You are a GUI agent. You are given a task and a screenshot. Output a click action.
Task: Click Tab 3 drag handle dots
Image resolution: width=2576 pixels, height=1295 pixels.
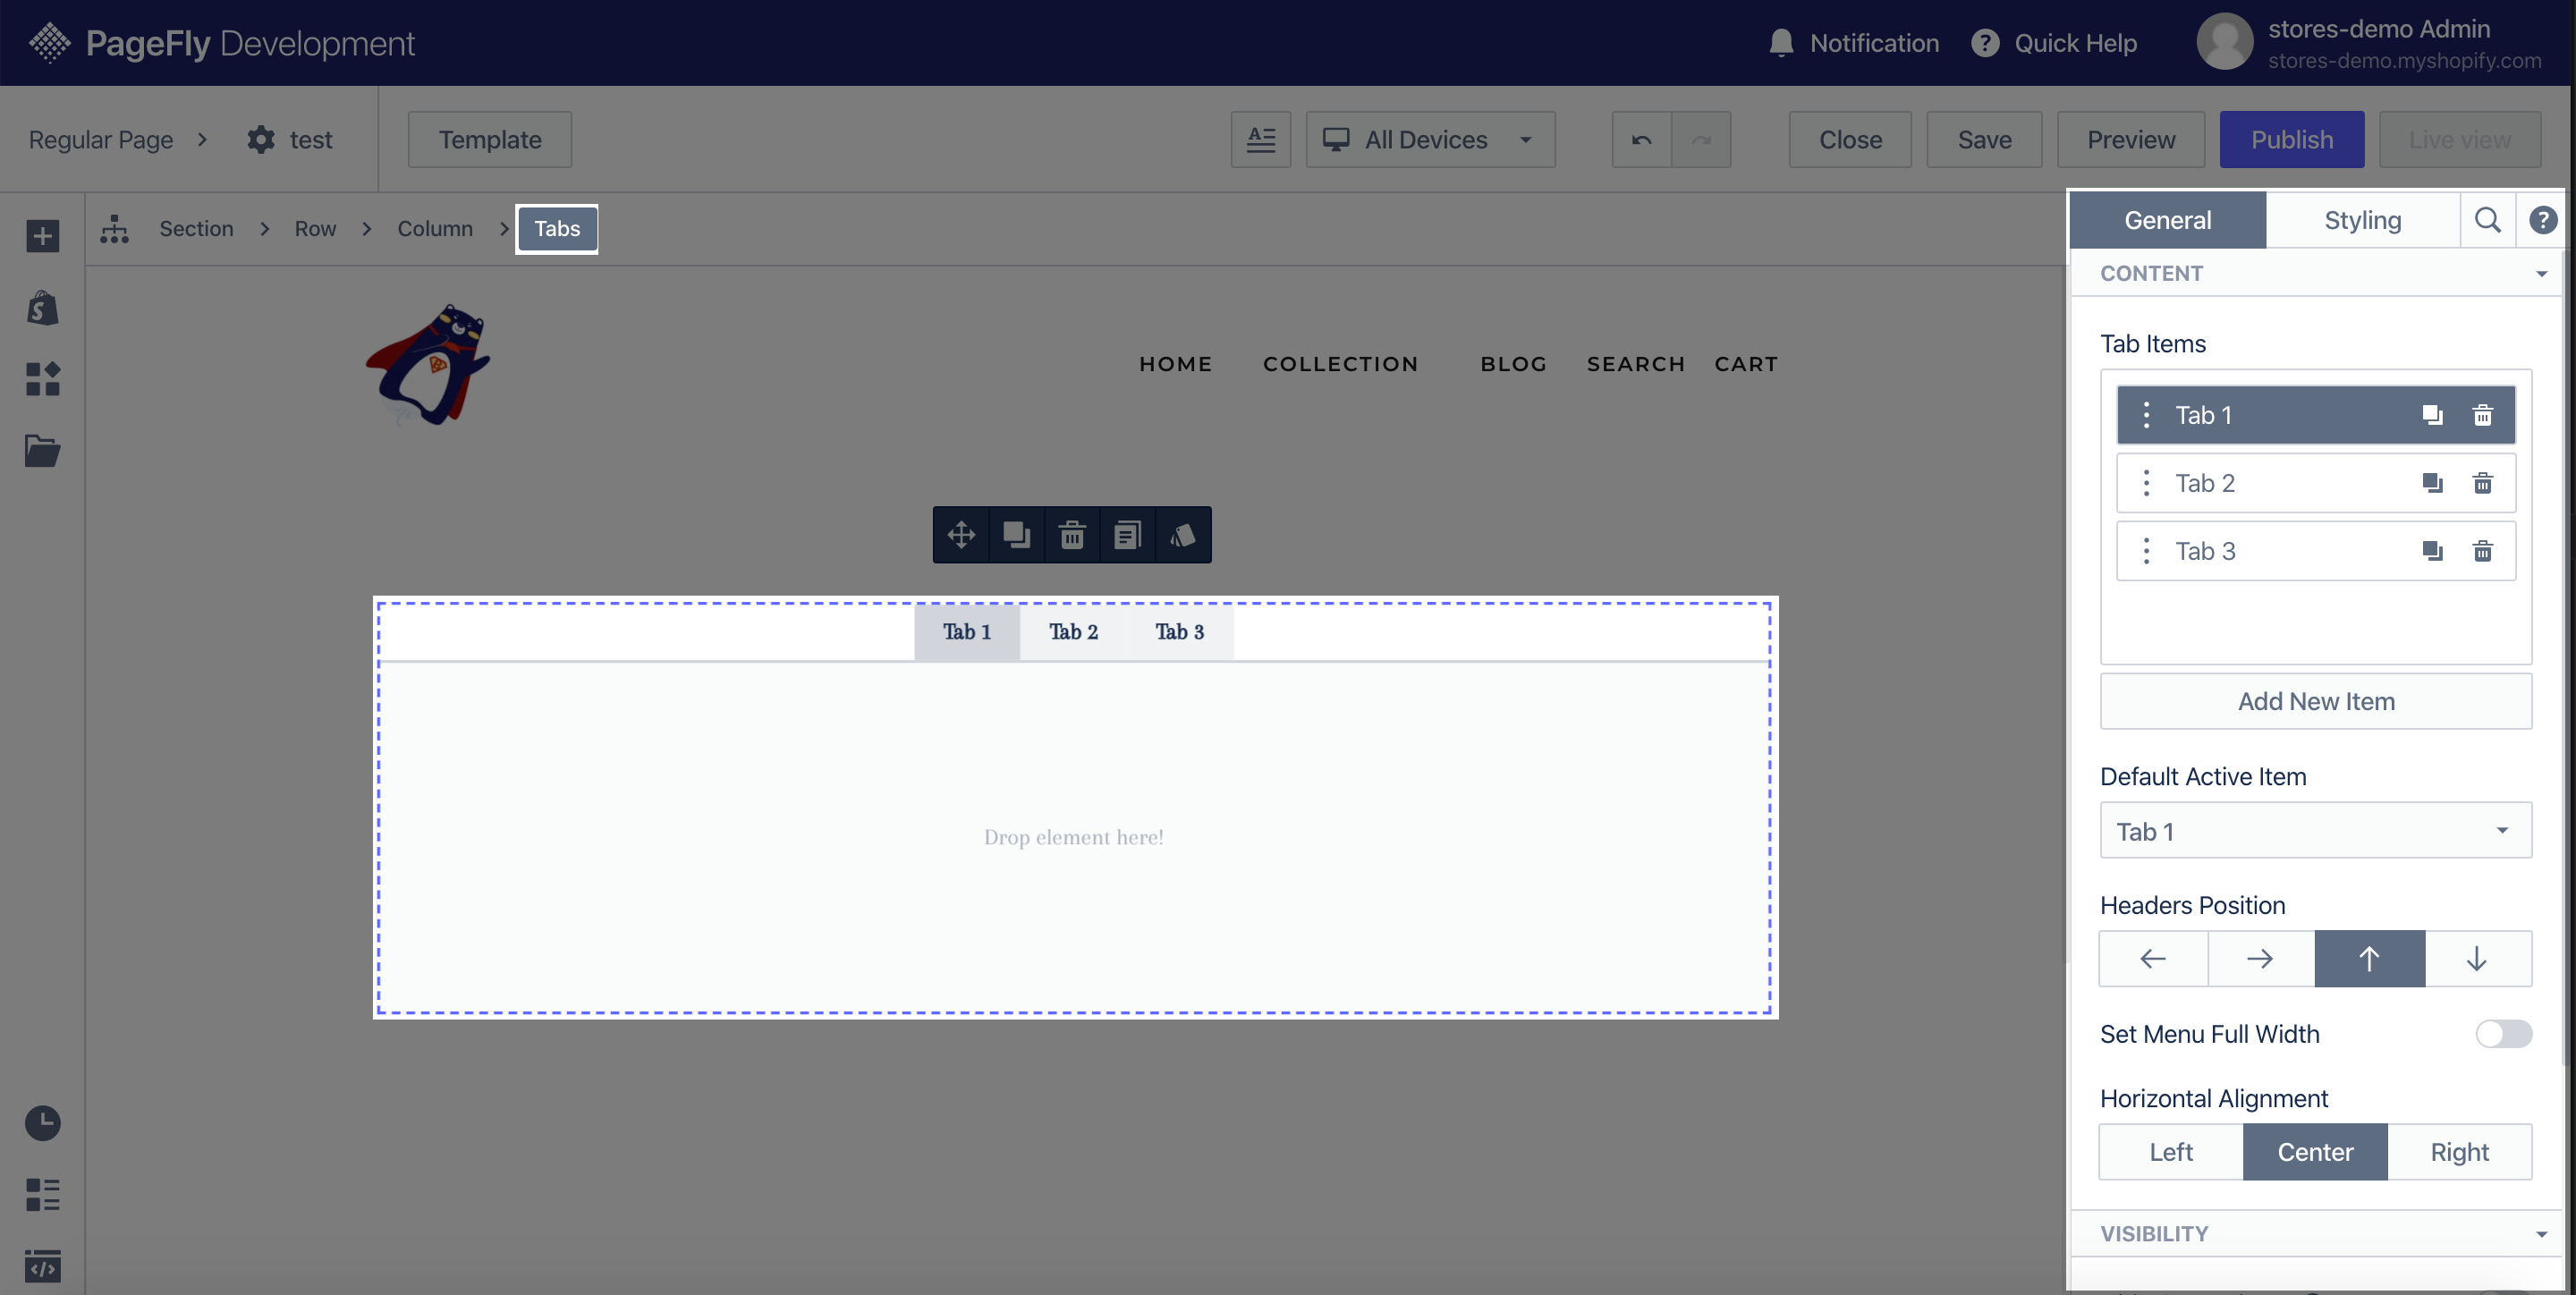tap(2146, 551)
